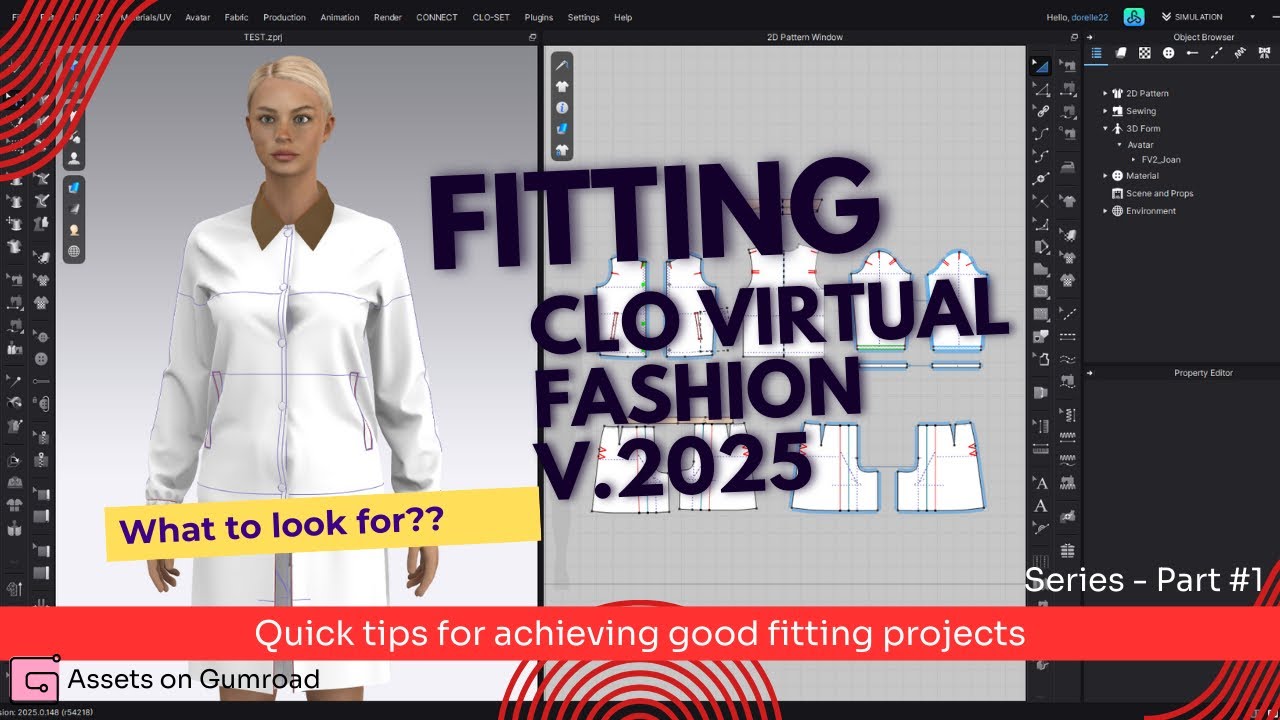Image resolution: width=1280 pixels, height=720 pixels.
Task: Collapse the 3D Form tree node
Action: tap(1105, 128)
